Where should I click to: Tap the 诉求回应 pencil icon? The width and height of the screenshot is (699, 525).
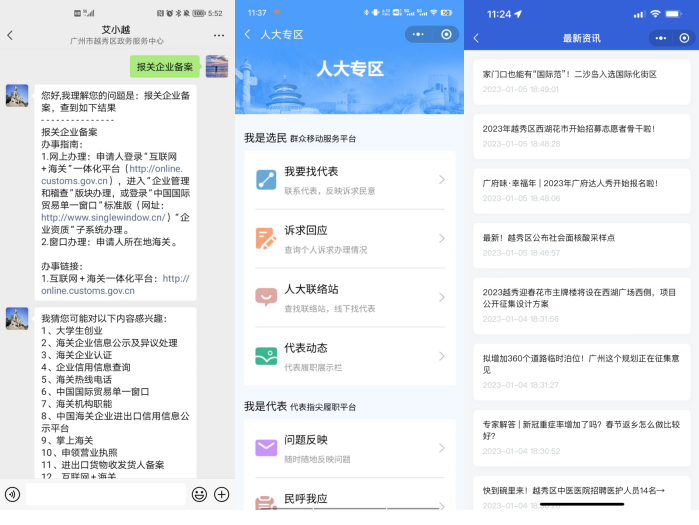pos(265,239)
